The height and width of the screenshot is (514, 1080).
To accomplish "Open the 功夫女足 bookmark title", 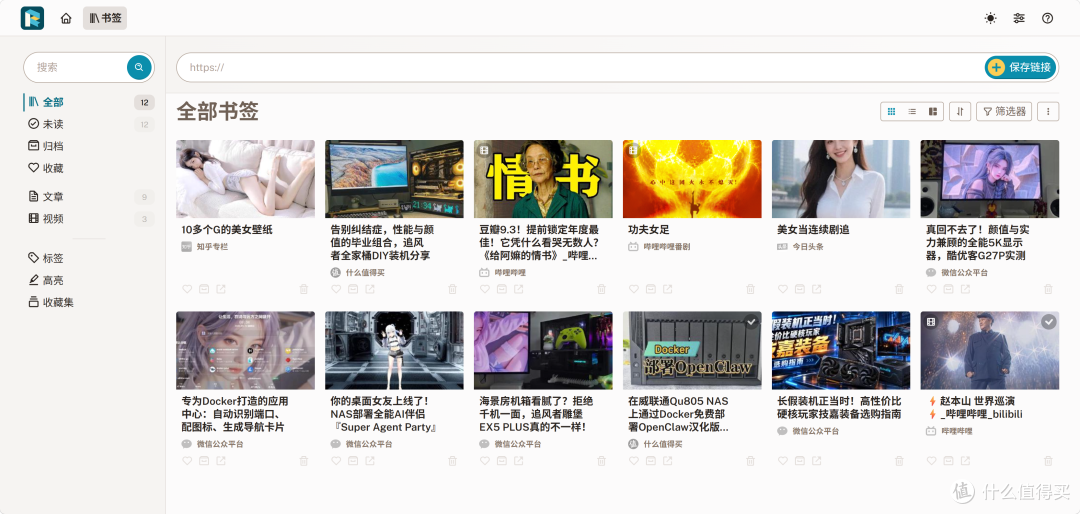I will tap(649, 229).
